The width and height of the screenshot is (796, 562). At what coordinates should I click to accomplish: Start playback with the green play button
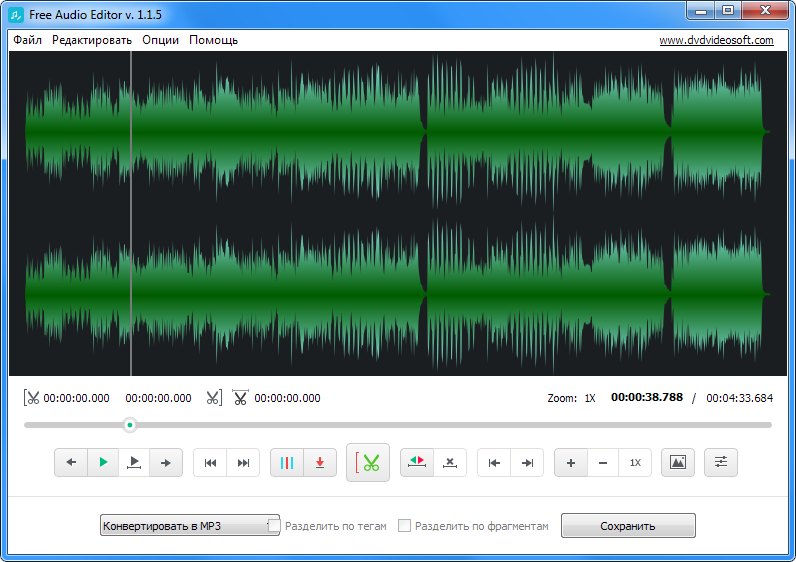103,462
